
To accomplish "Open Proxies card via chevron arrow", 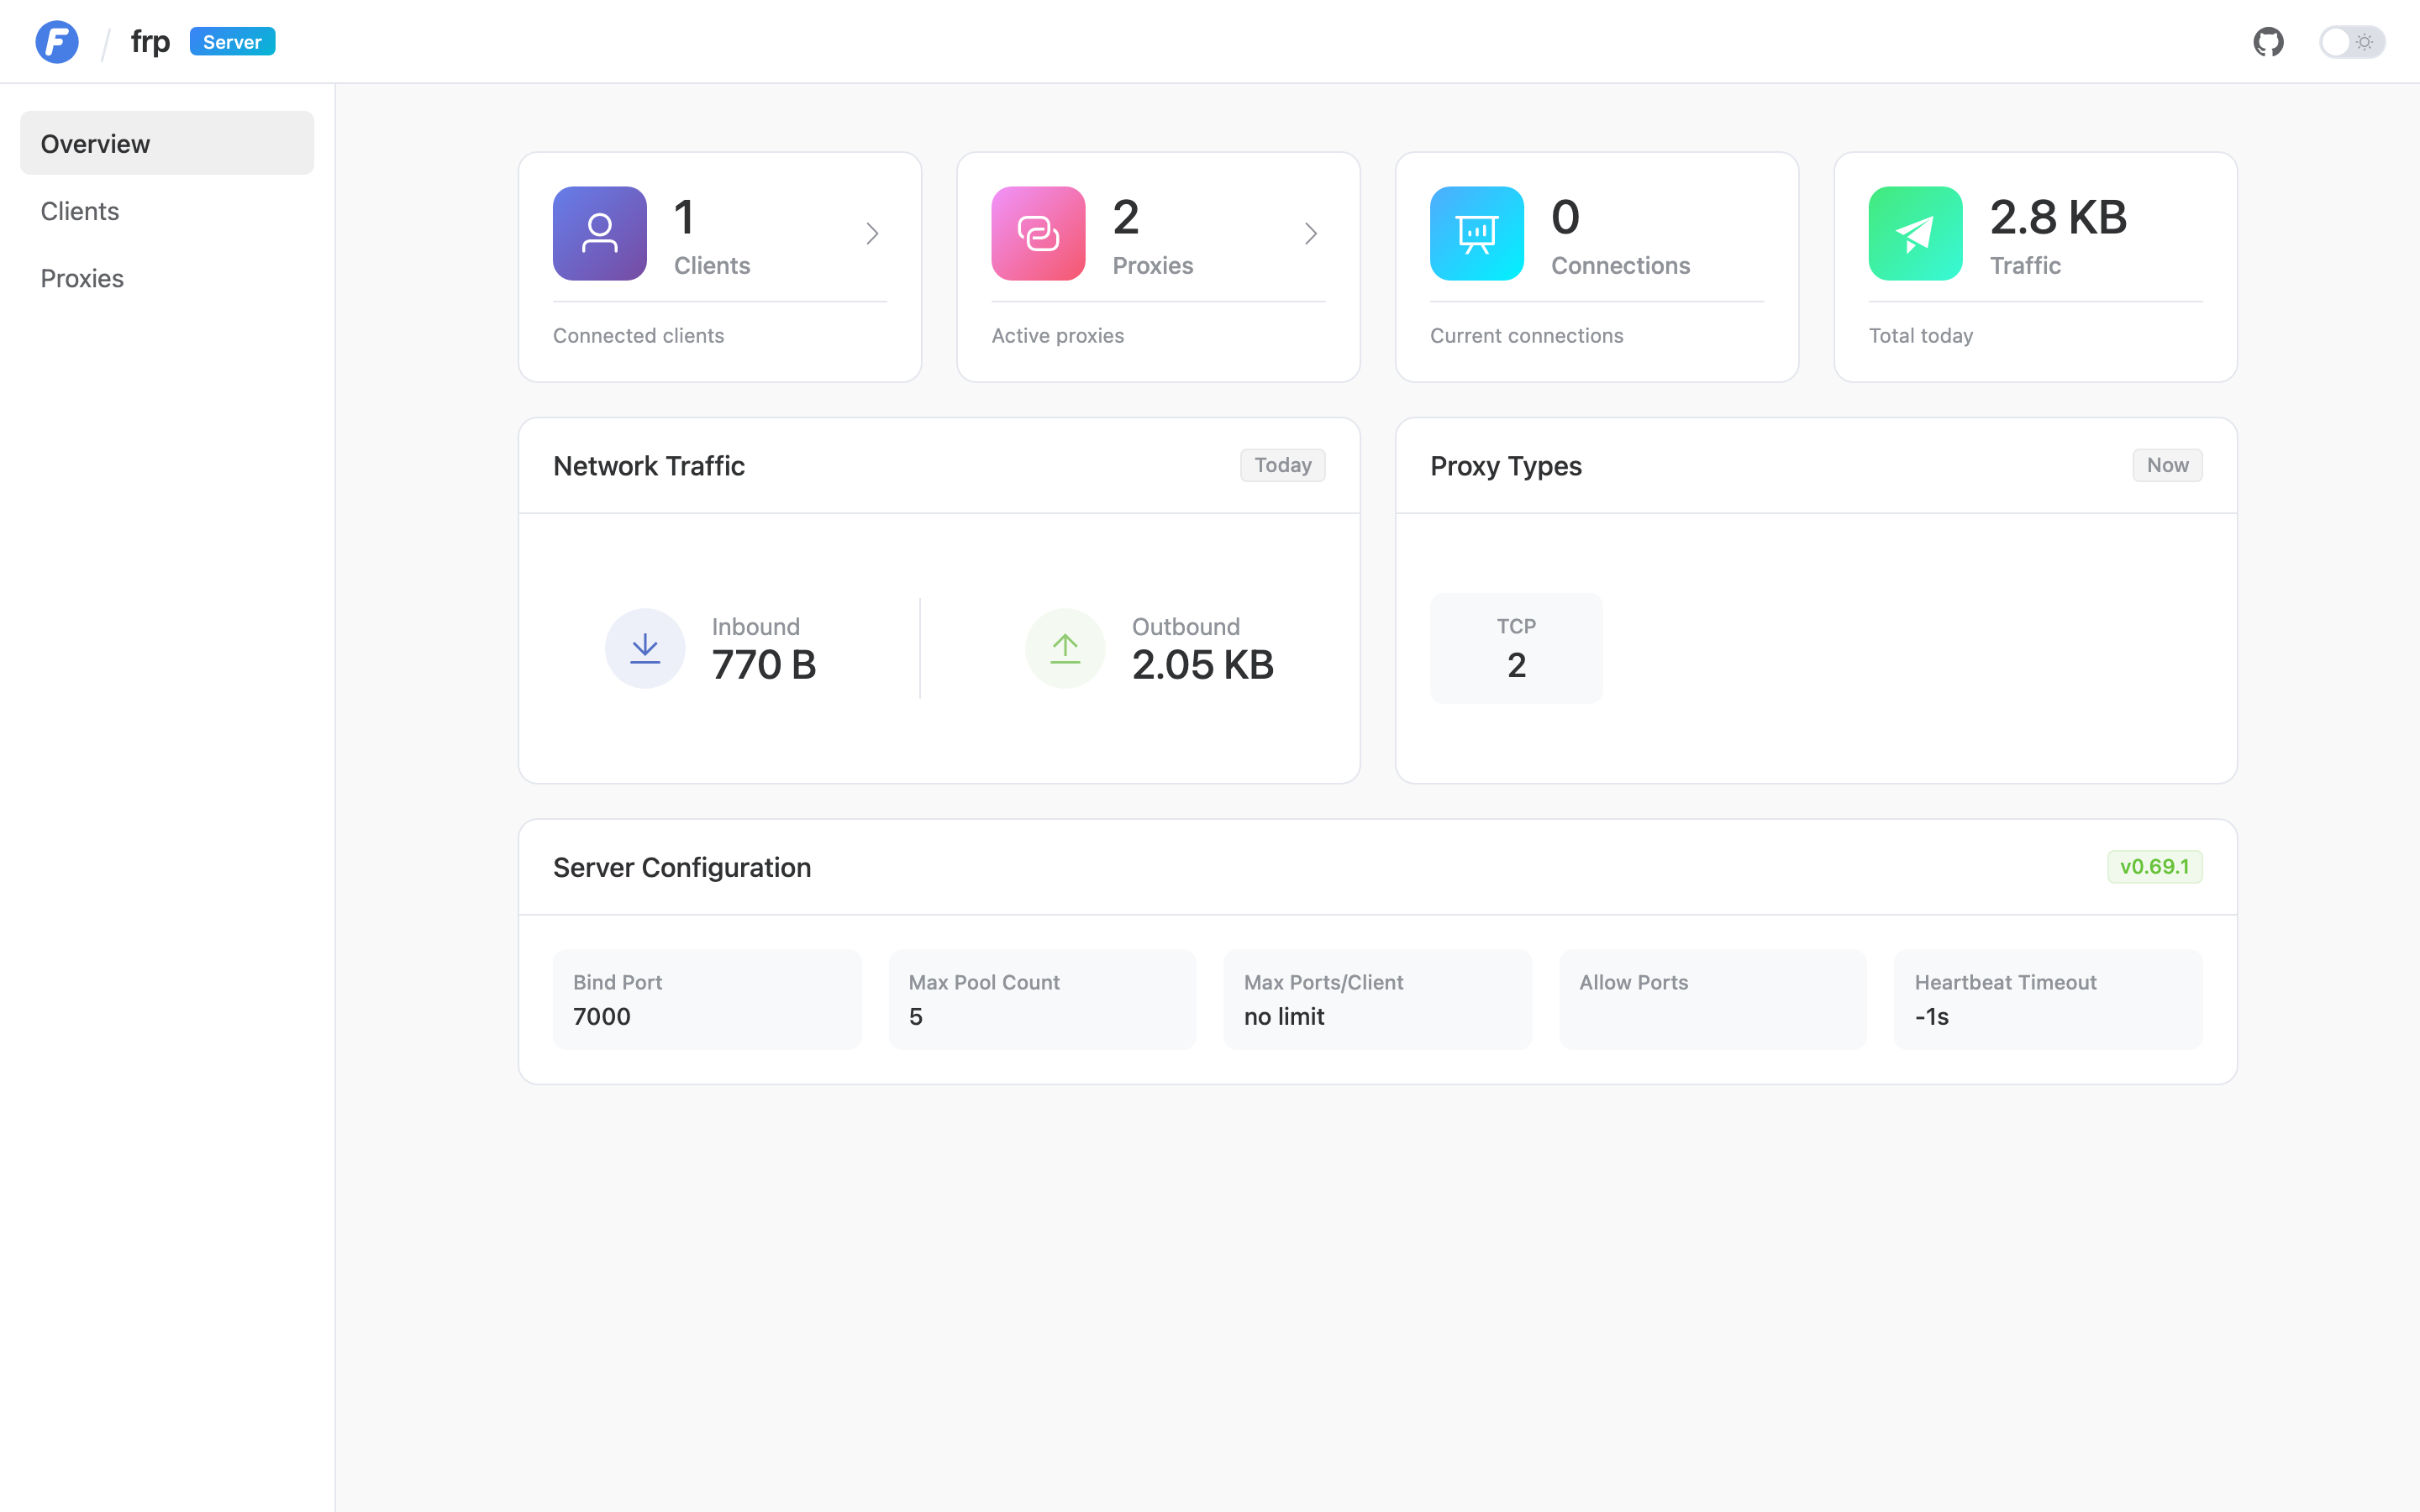I will tap(1310, 233).
